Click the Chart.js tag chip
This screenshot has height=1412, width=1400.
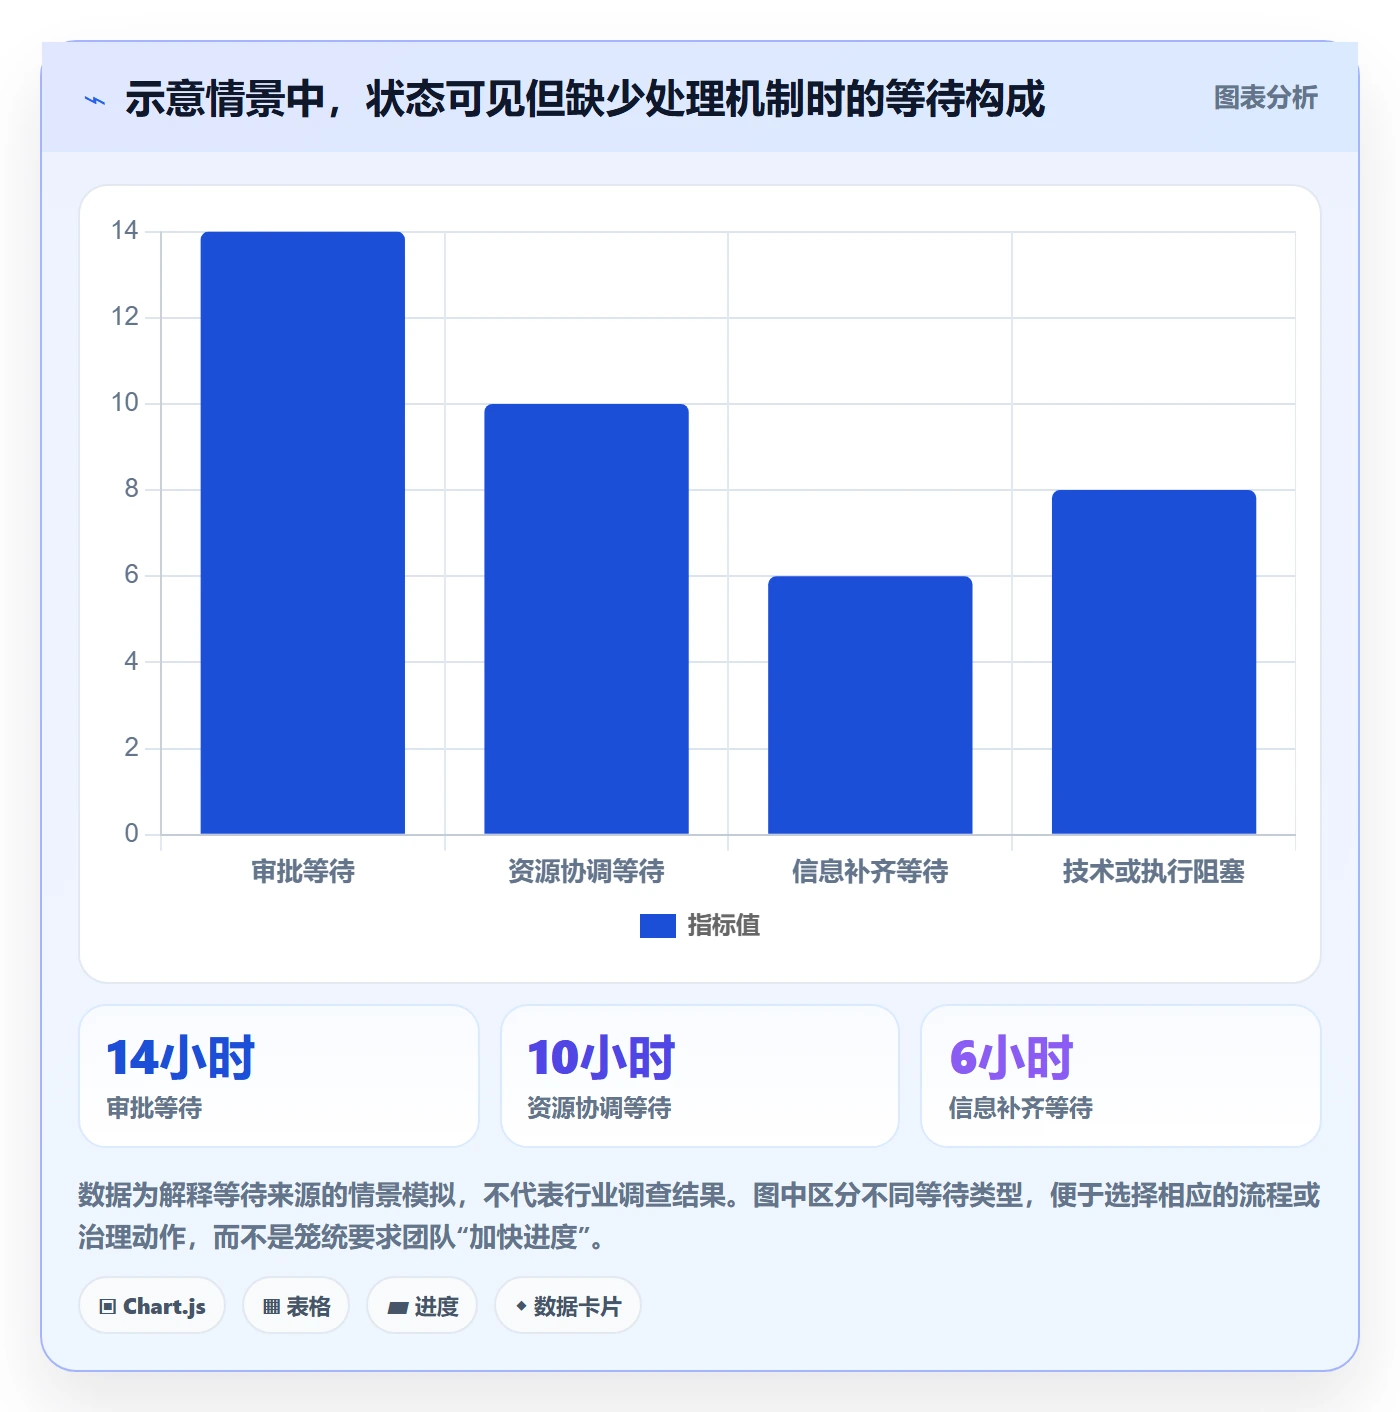[152, 1306]
